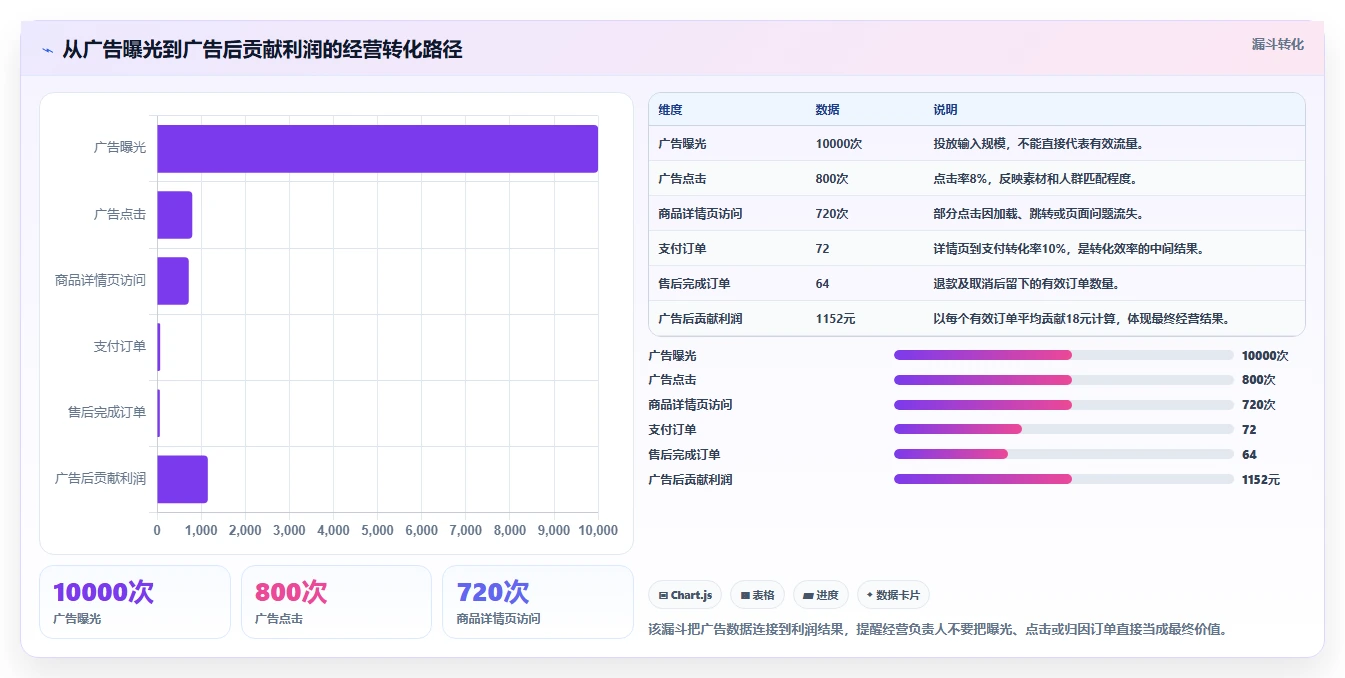Viewport: 1345px width, 678px height.
Task: Click the 72 value in the table
Action: coord(822,249)
